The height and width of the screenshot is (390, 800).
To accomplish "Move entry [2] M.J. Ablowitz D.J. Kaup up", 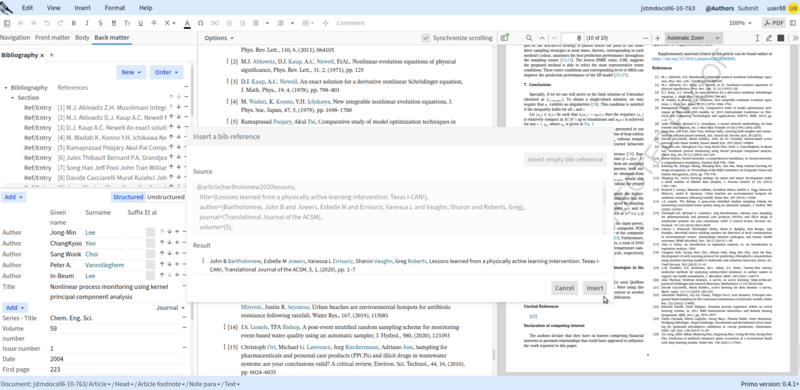I will [x=171, y=117].
